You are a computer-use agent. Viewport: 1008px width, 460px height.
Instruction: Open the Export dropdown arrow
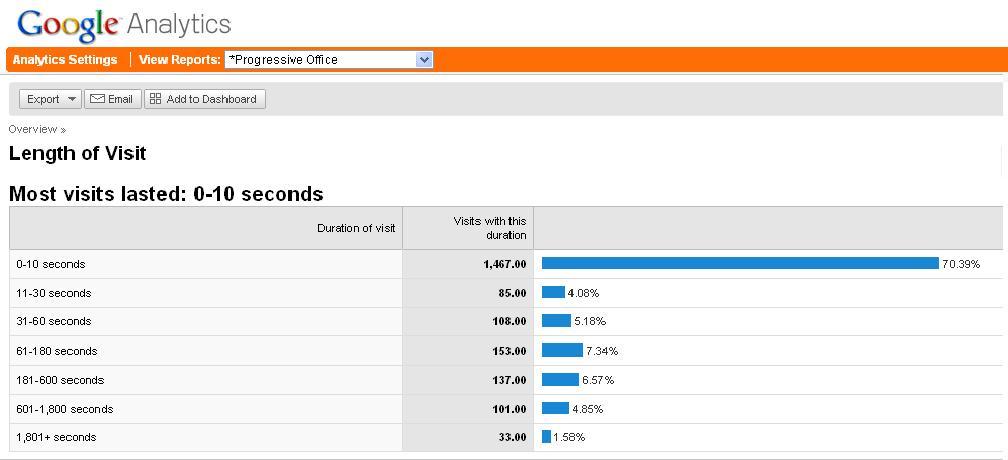(x=72, y=99)
